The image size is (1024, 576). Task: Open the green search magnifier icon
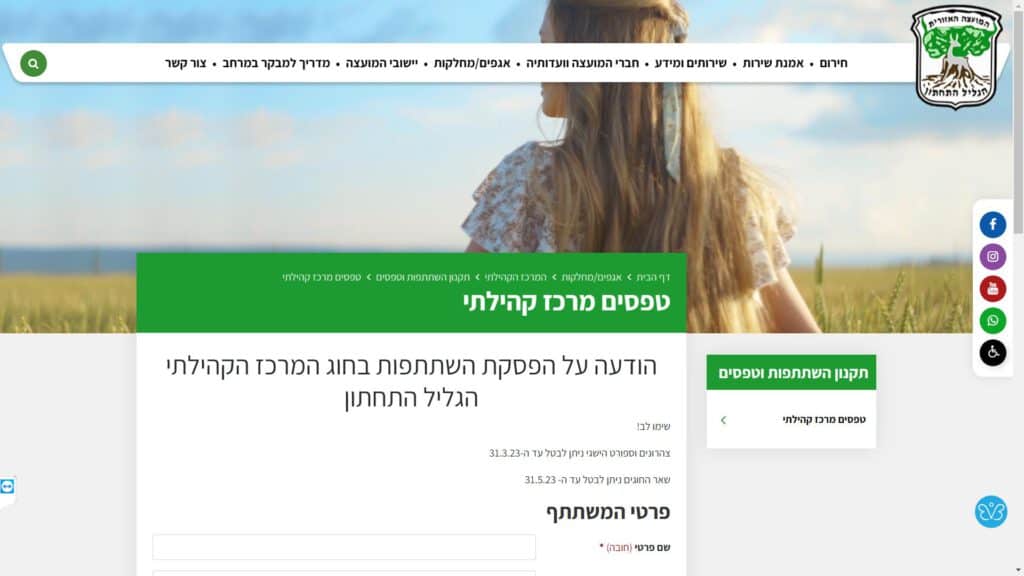[33, 63]
